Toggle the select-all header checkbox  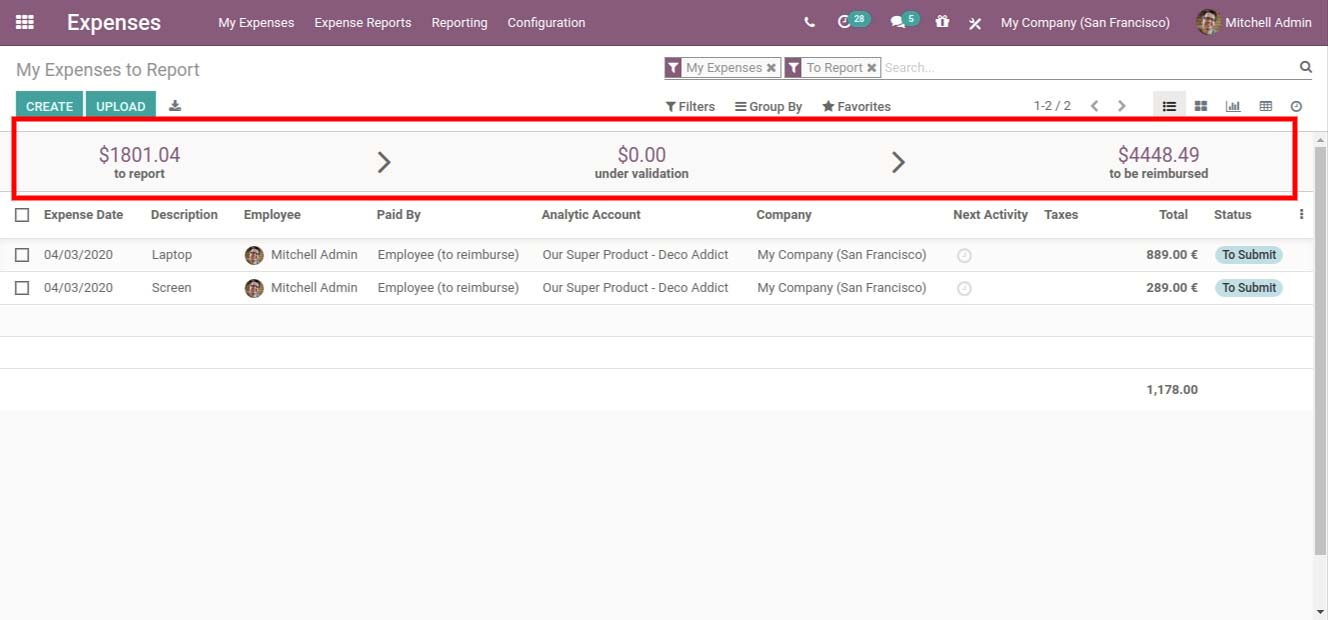(x=22, y=215)
